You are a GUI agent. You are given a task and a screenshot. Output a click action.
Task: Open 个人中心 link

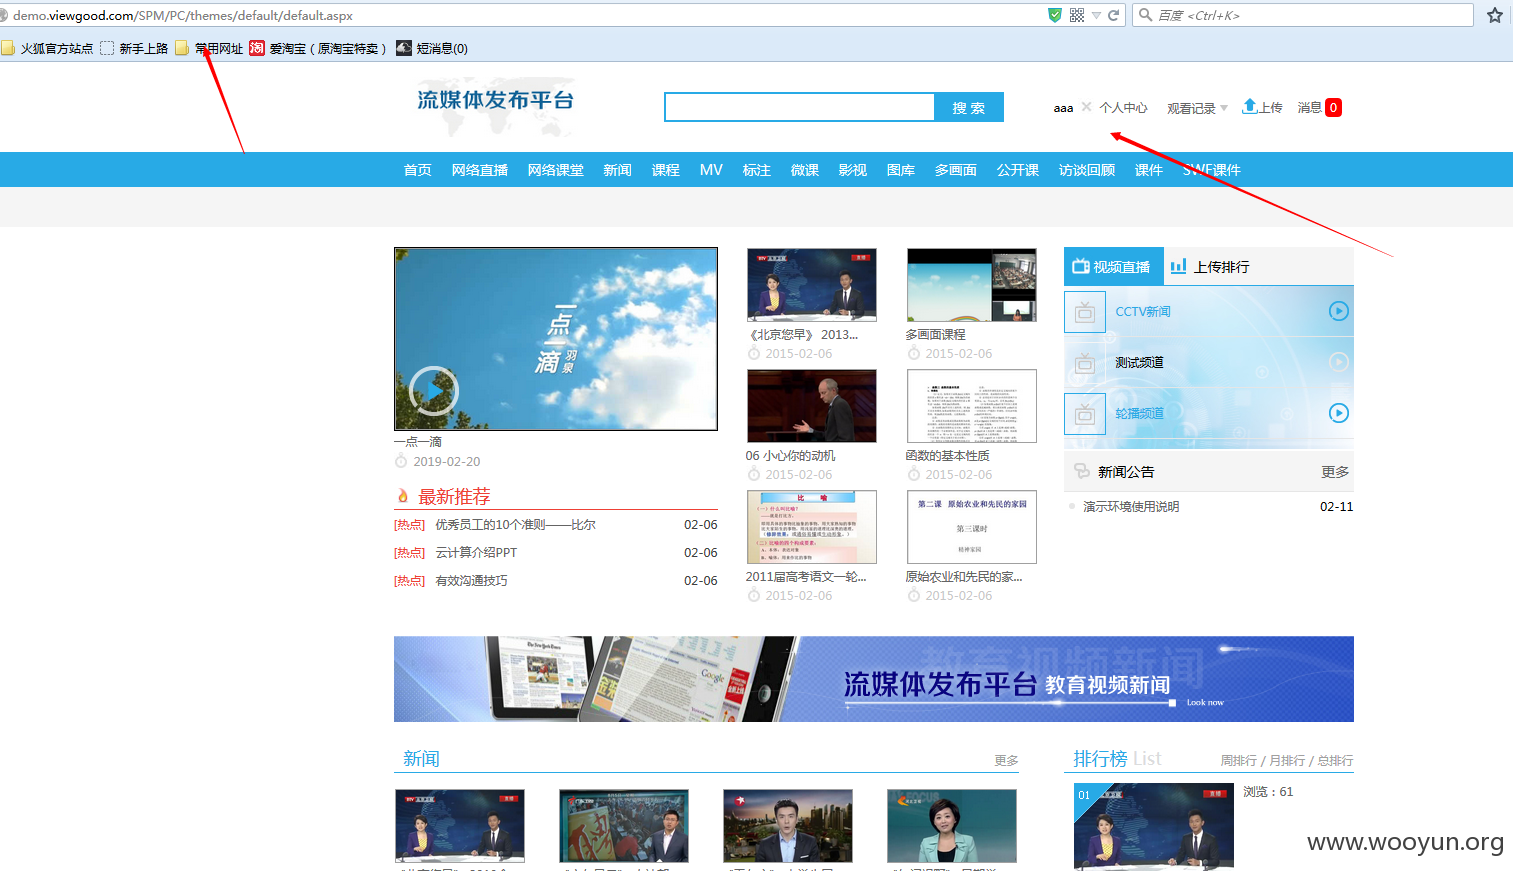pos(1124,107)
